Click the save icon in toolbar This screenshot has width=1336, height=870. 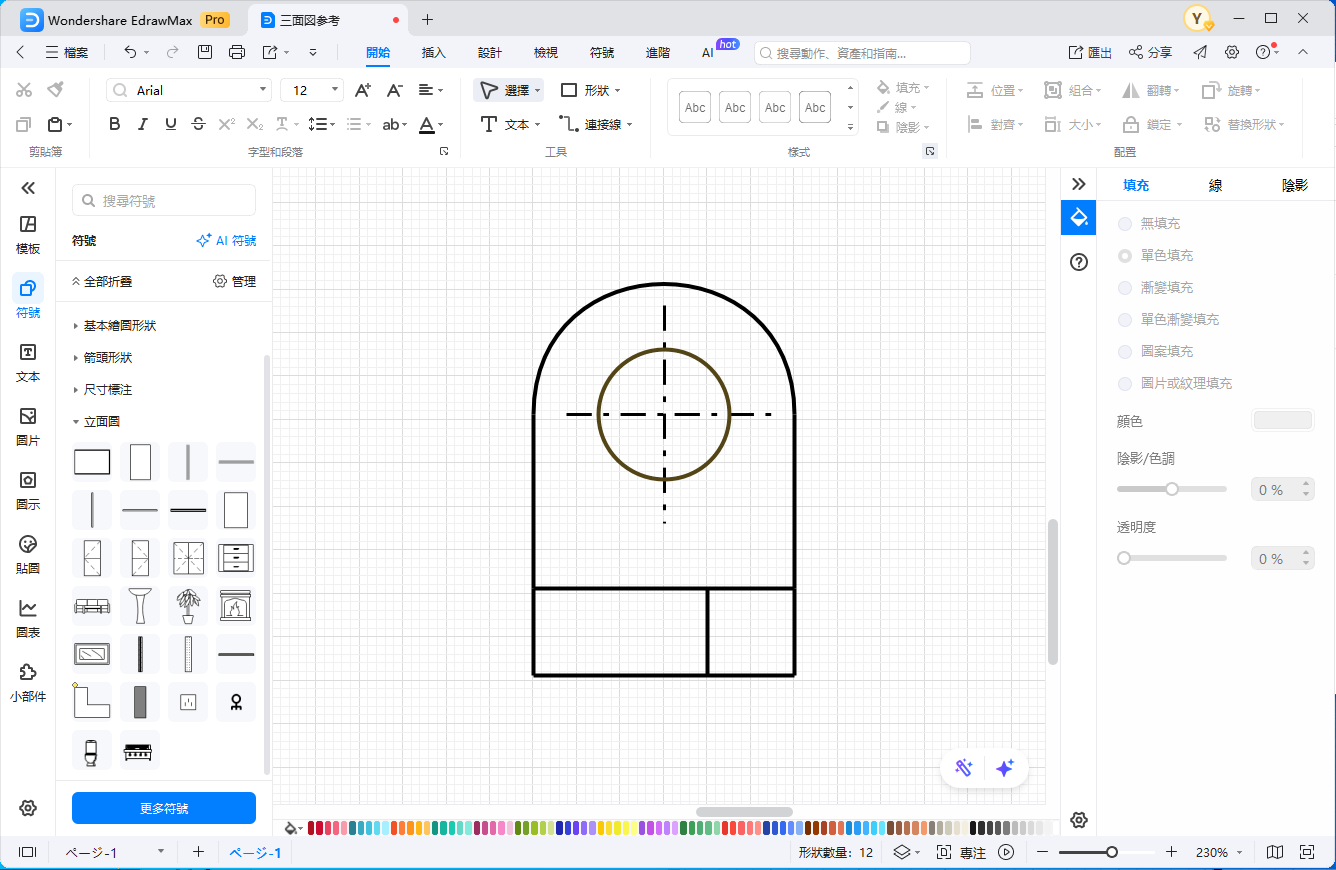pos(205,52)
